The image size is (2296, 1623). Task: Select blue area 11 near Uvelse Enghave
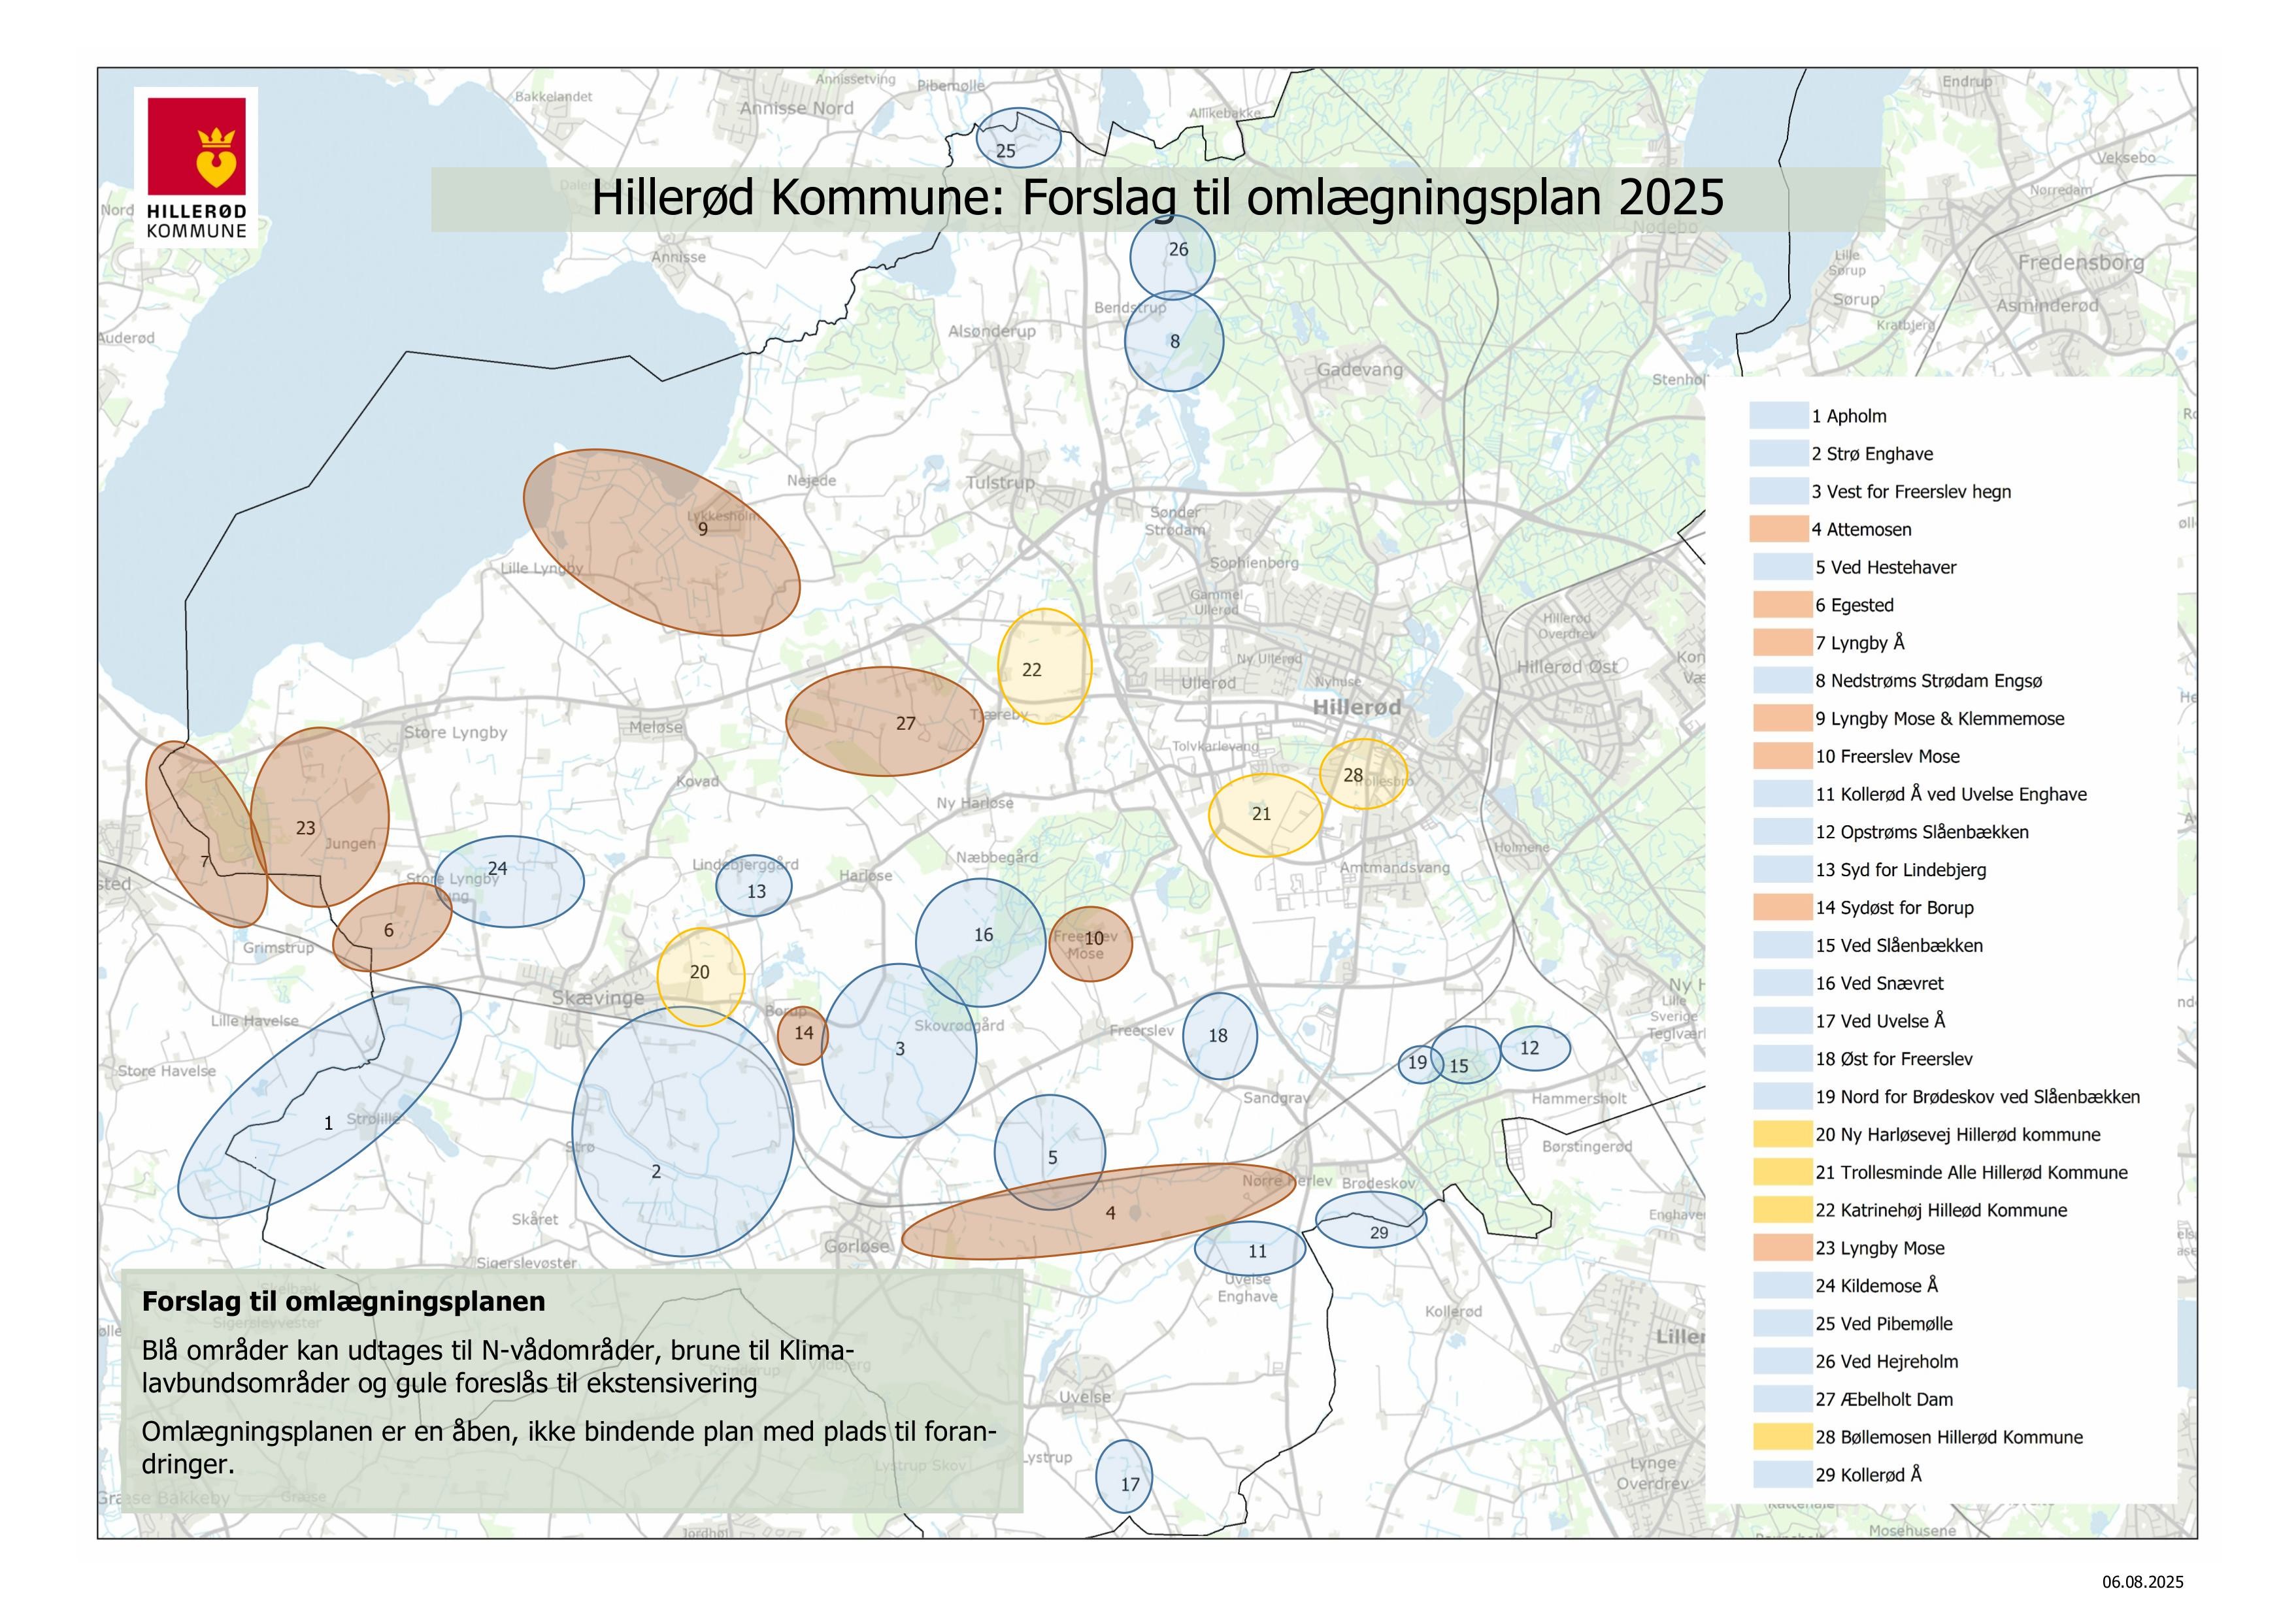click(x=1250, y=1248)
